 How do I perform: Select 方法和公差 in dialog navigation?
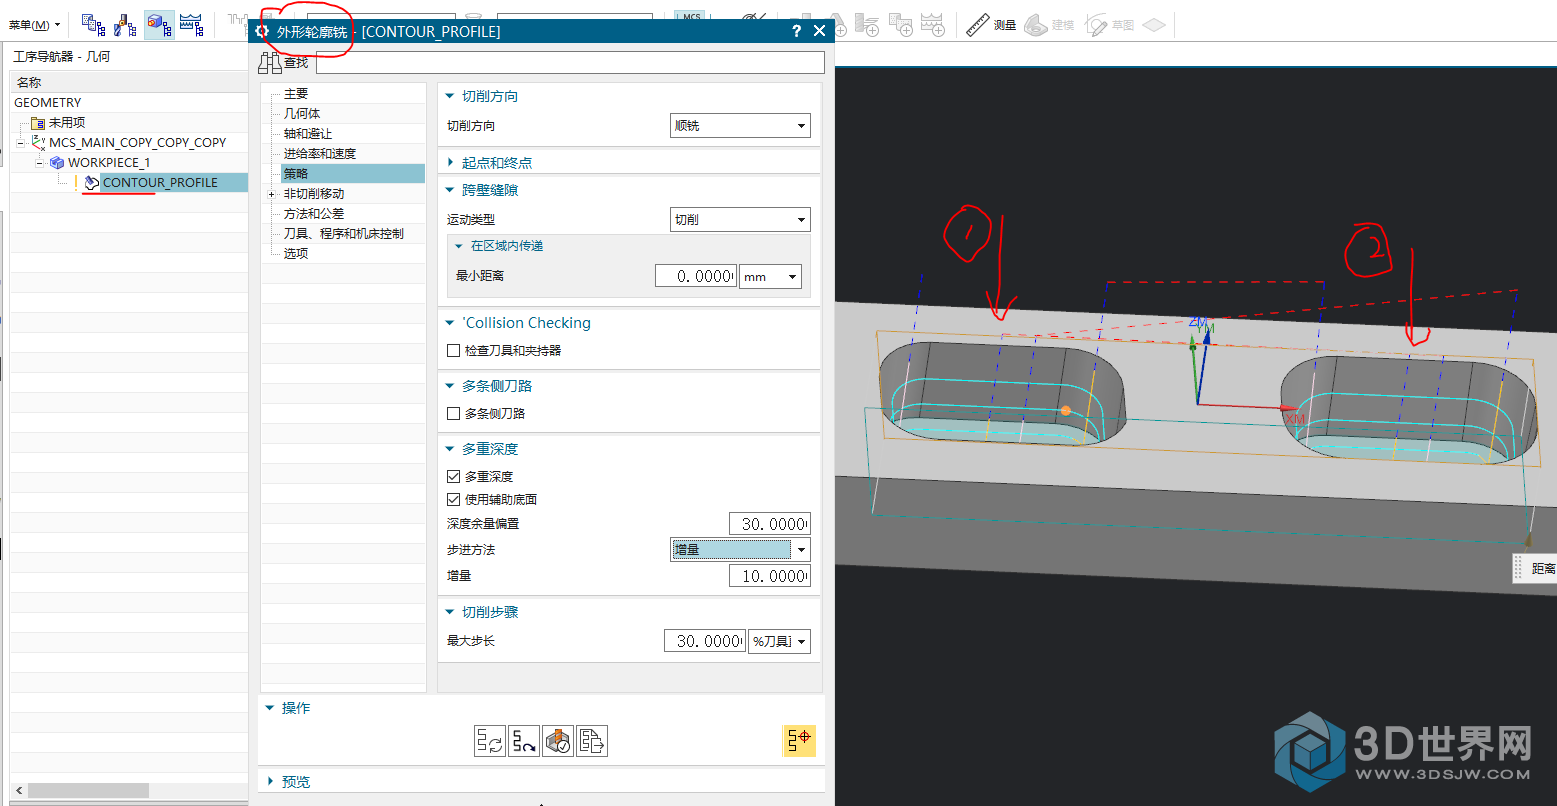coord(314,214)
